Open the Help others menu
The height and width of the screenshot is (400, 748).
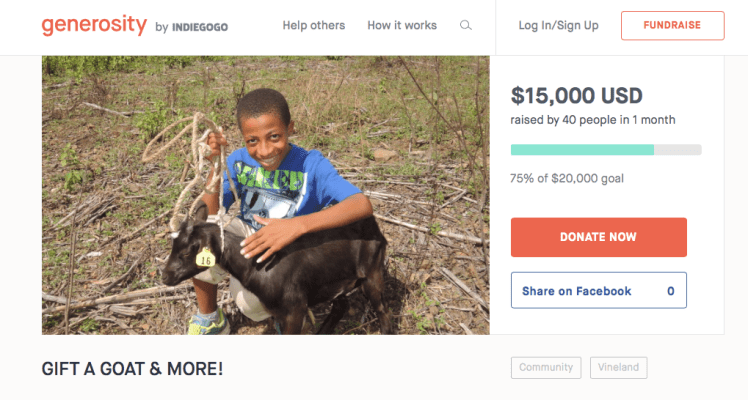click(x=313, y=26)
